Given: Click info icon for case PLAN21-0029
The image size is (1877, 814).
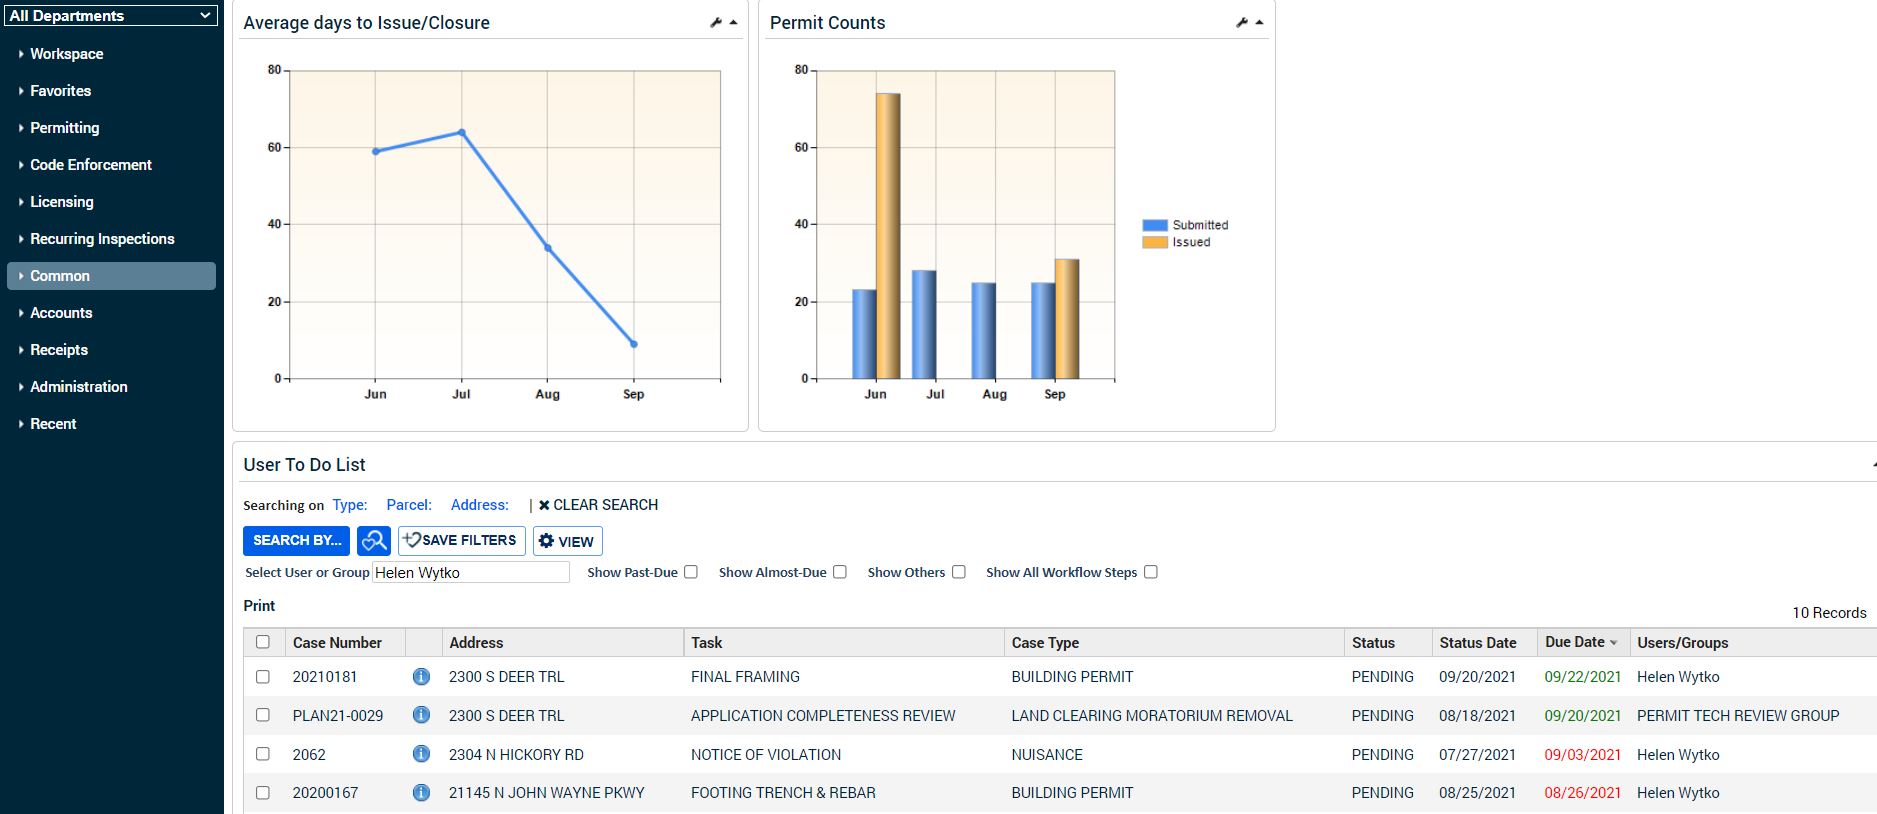Looking at the screenshot, I should point(421,715).
